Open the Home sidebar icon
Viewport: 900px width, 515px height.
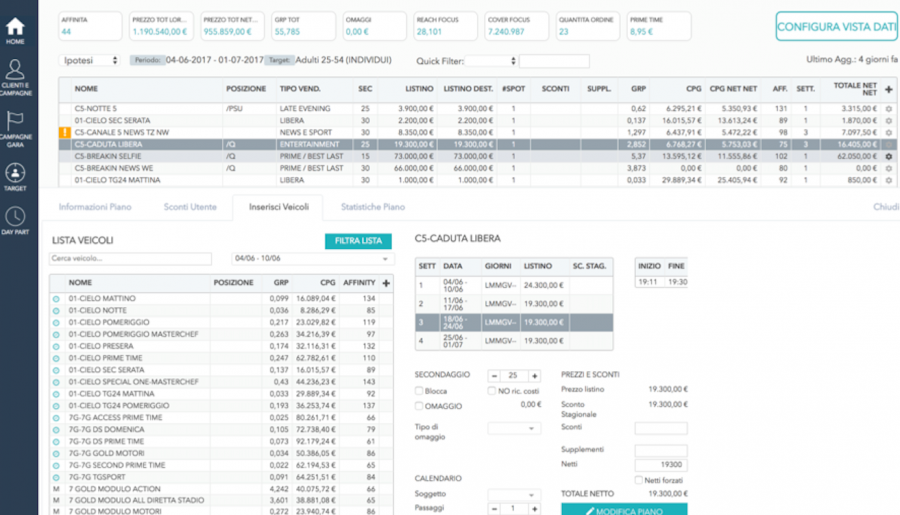(x=15, y=30)
